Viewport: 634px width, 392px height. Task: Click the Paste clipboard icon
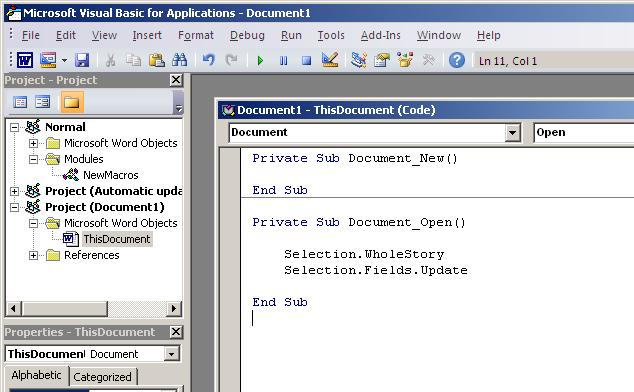pos(157,60)
